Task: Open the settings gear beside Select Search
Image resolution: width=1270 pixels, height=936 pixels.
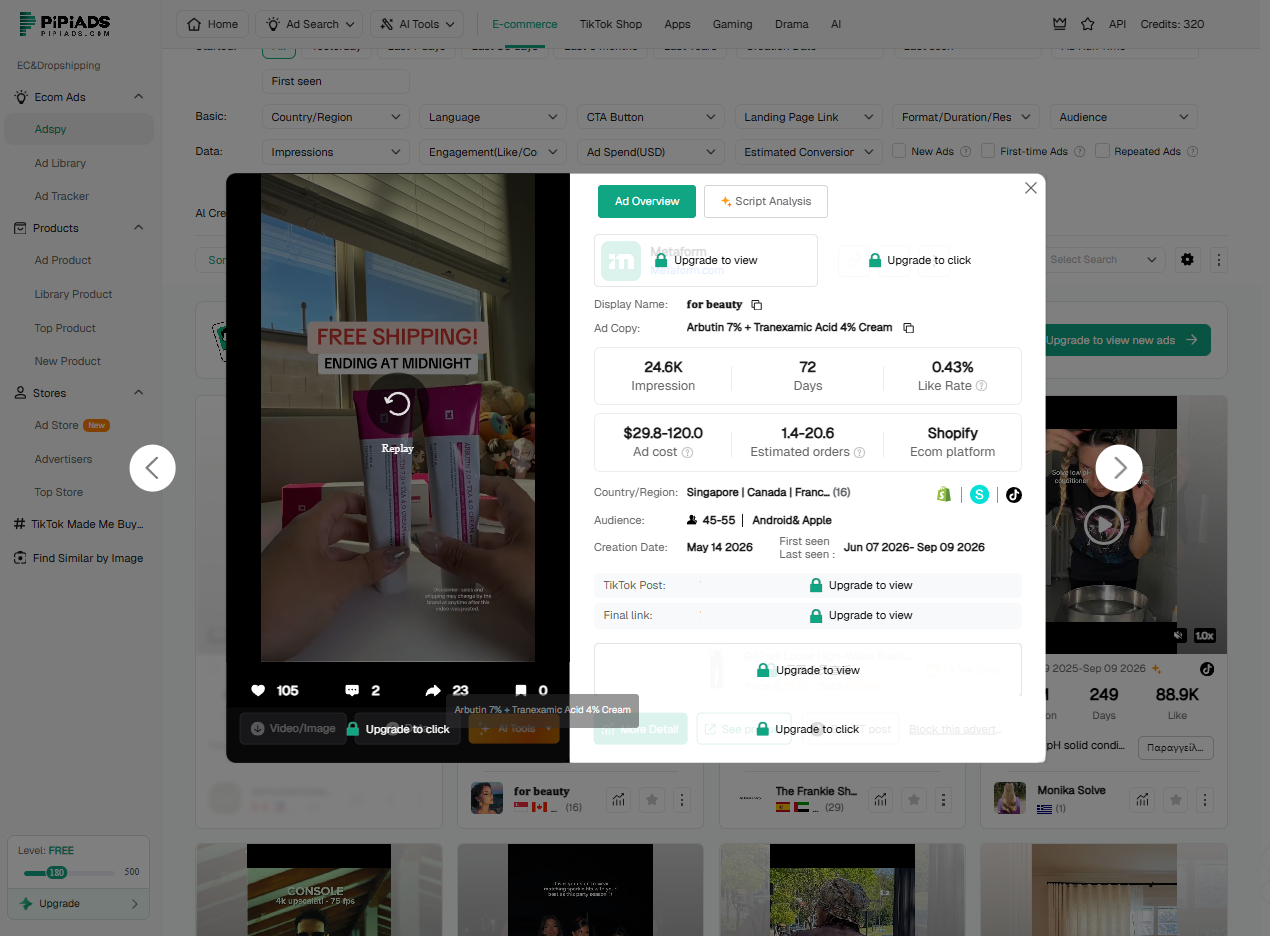Action: tap(1187, 260)
